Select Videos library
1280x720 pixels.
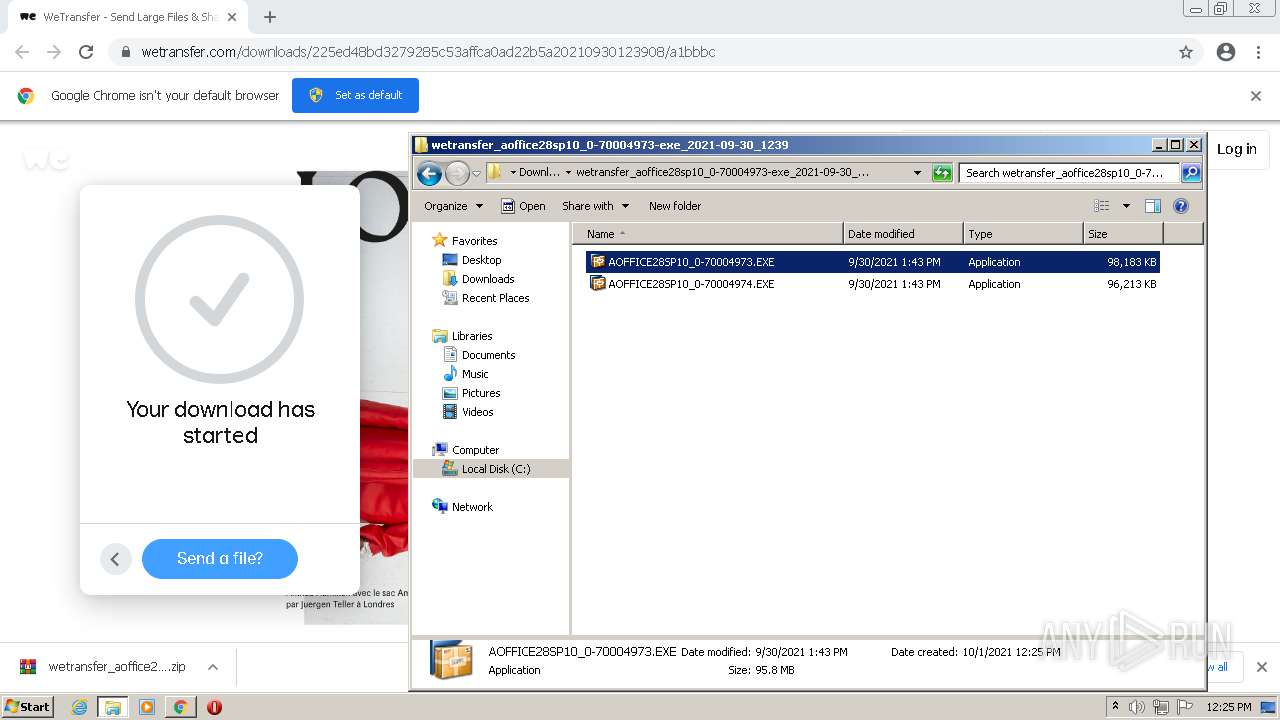477,412
